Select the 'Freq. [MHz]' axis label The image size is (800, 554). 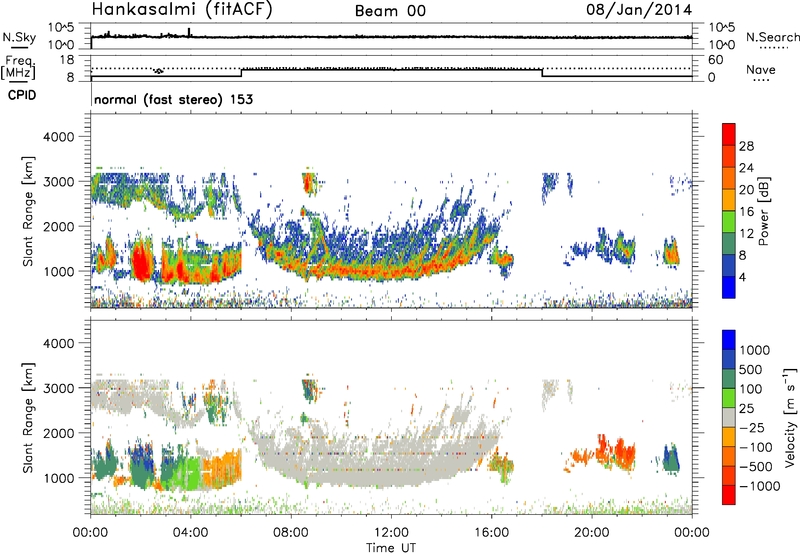[18, 68]
